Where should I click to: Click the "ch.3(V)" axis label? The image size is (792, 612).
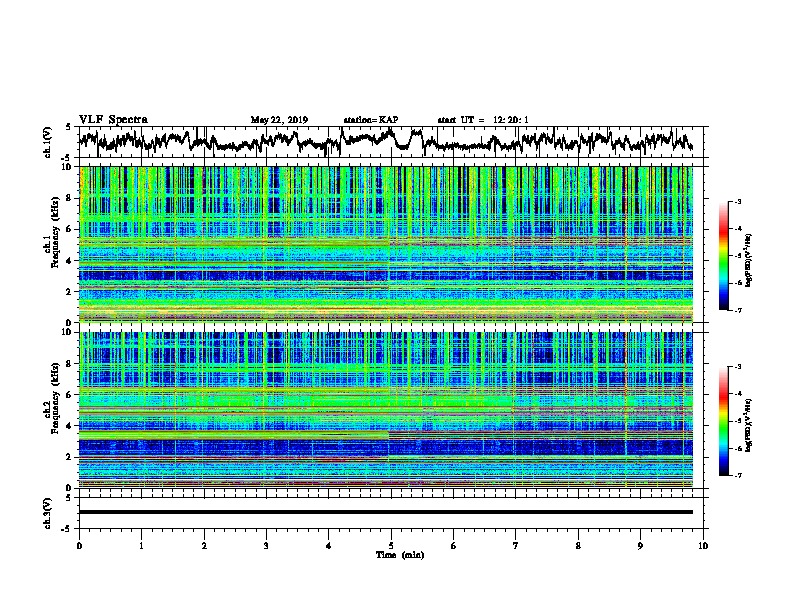pyautogui.click(x=48, y=513)
